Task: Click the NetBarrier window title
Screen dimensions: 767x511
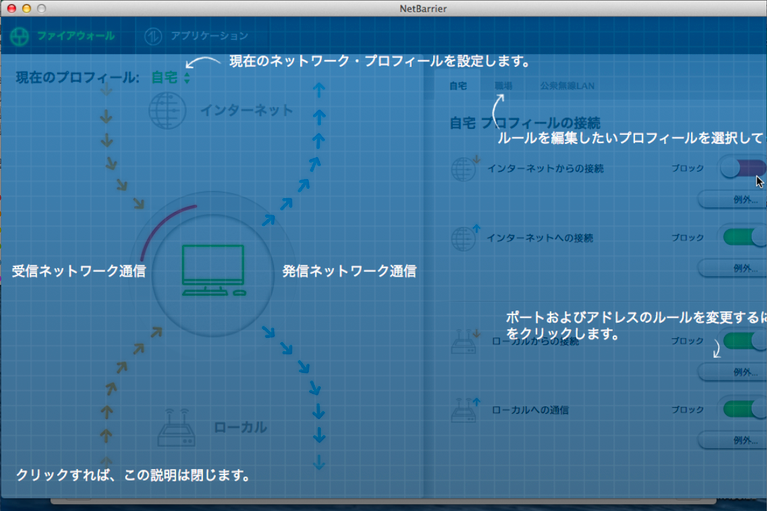Action: pyautogui.click(x=423, y=9)
